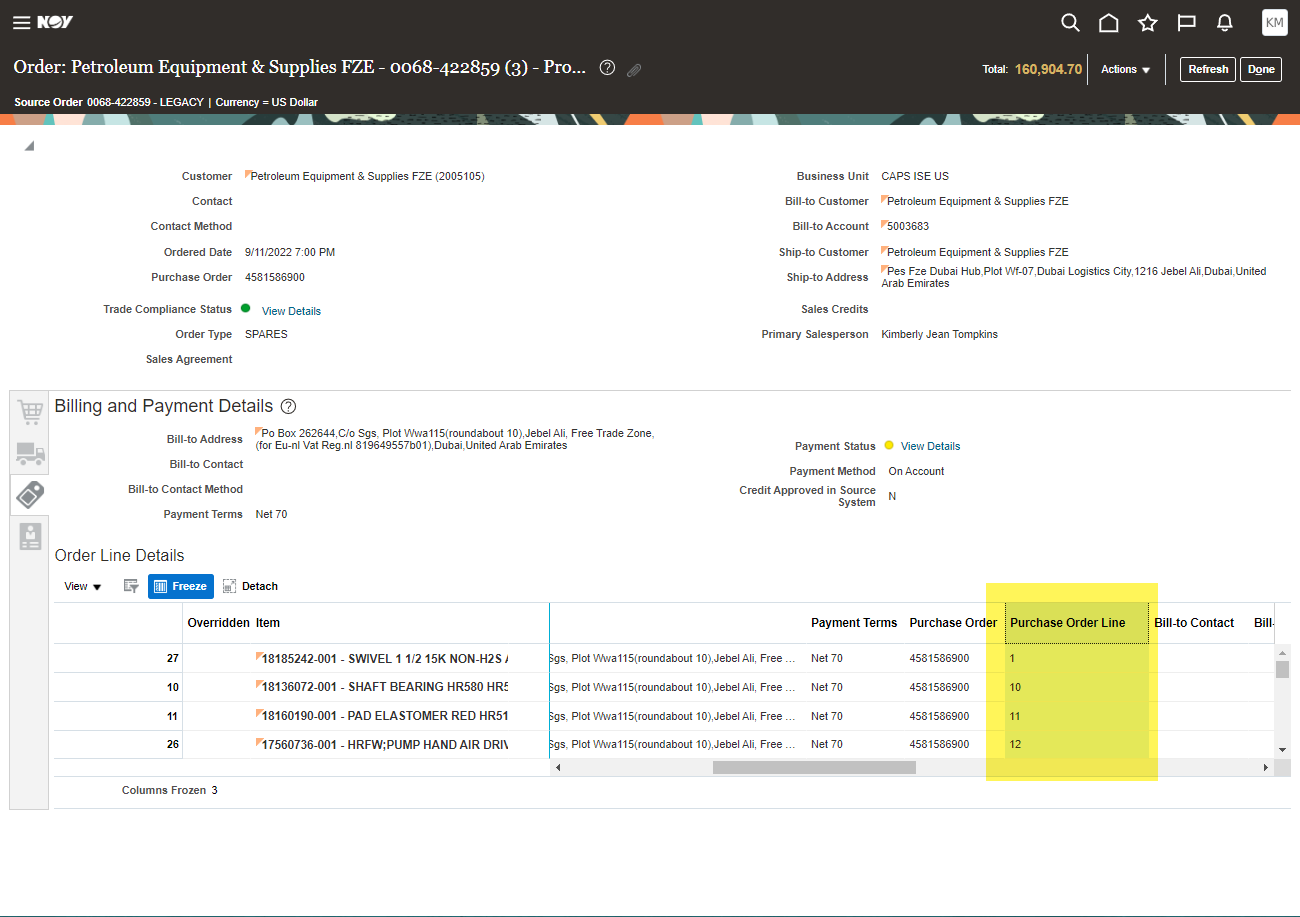
Task: Select item 18160190-001 PAD ELASTOMER row
Action: pos(384,716)
